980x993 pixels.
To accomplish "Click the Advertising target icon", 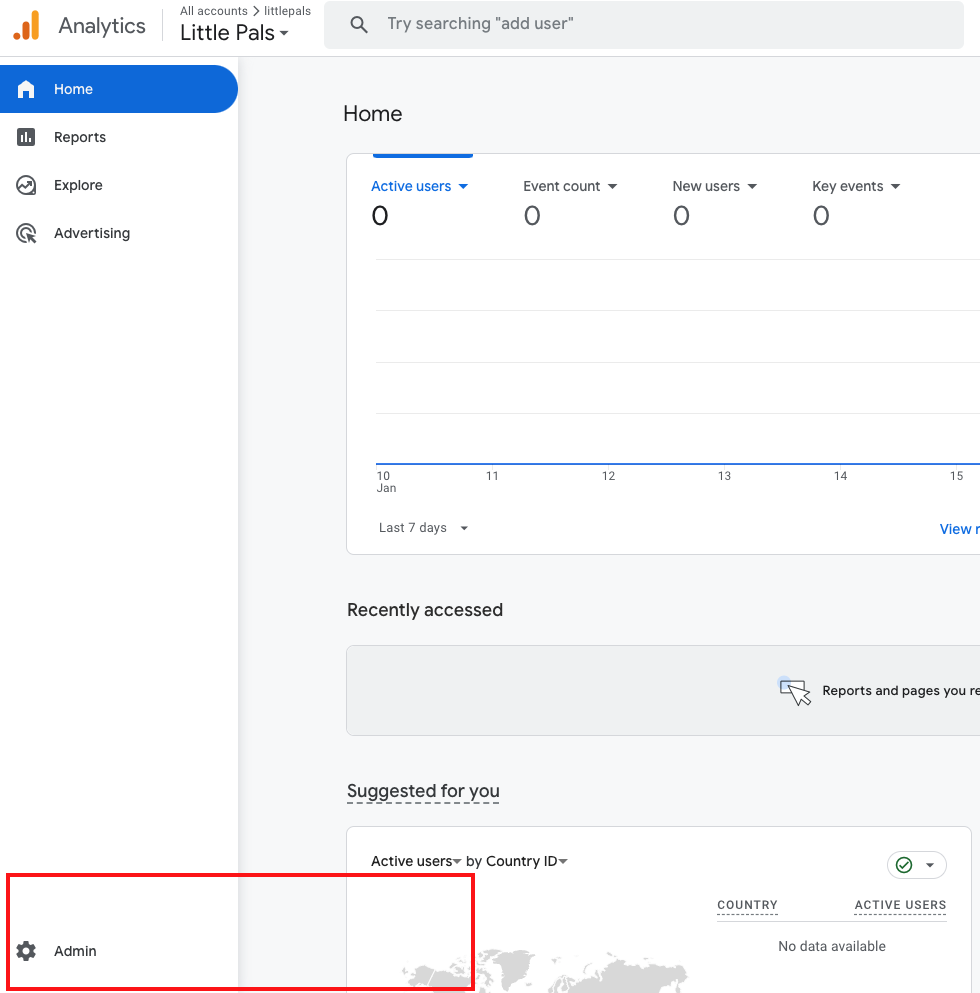I will pyautogui.click(x=26, y=233).
